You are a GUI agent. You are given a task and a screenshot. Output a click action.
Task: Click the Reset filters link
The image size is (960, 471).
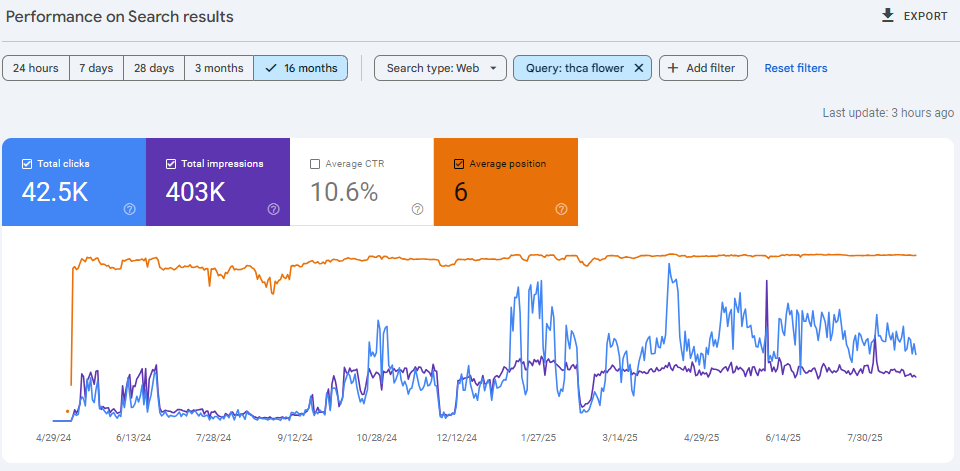tap(796, 68)
